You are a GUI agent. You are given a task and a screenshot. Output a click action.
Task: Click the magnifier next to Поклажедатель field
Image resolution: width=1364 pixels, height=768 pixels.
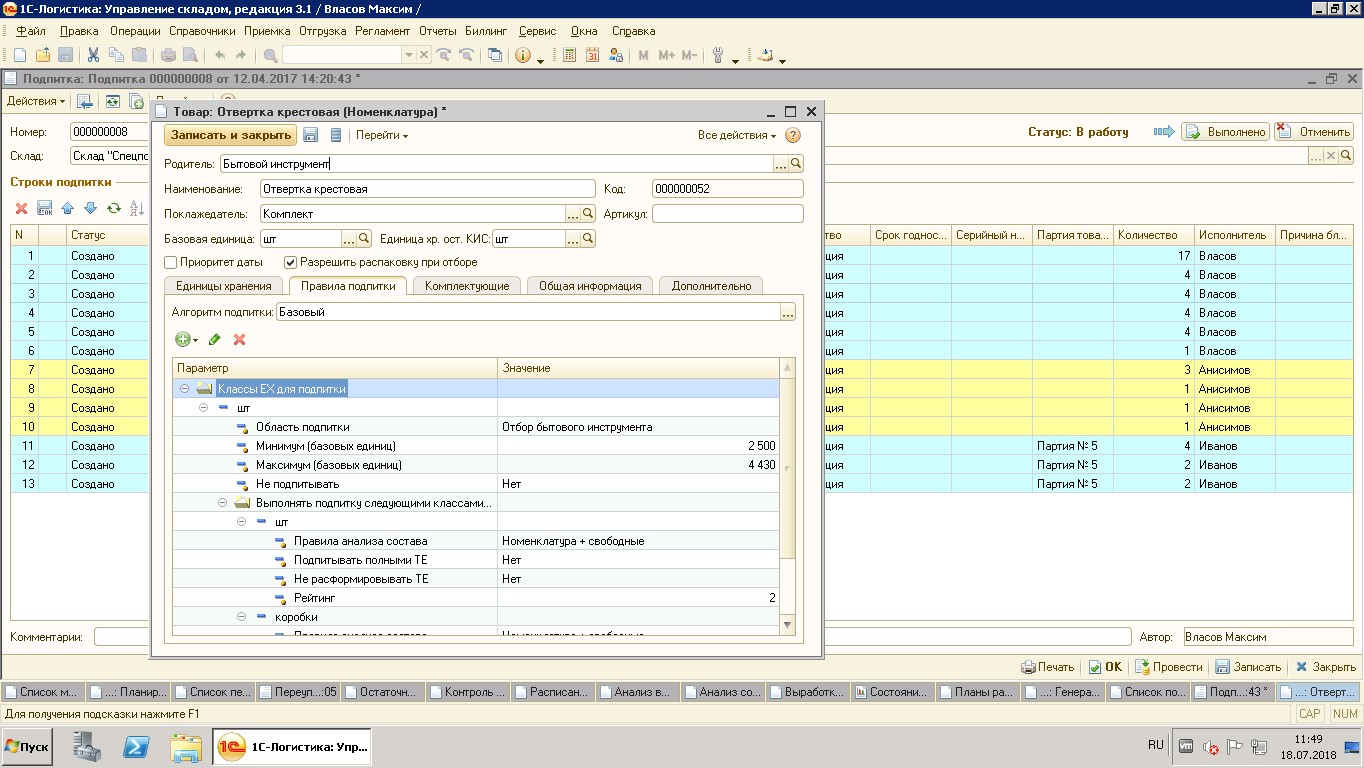tap(588, 214)
